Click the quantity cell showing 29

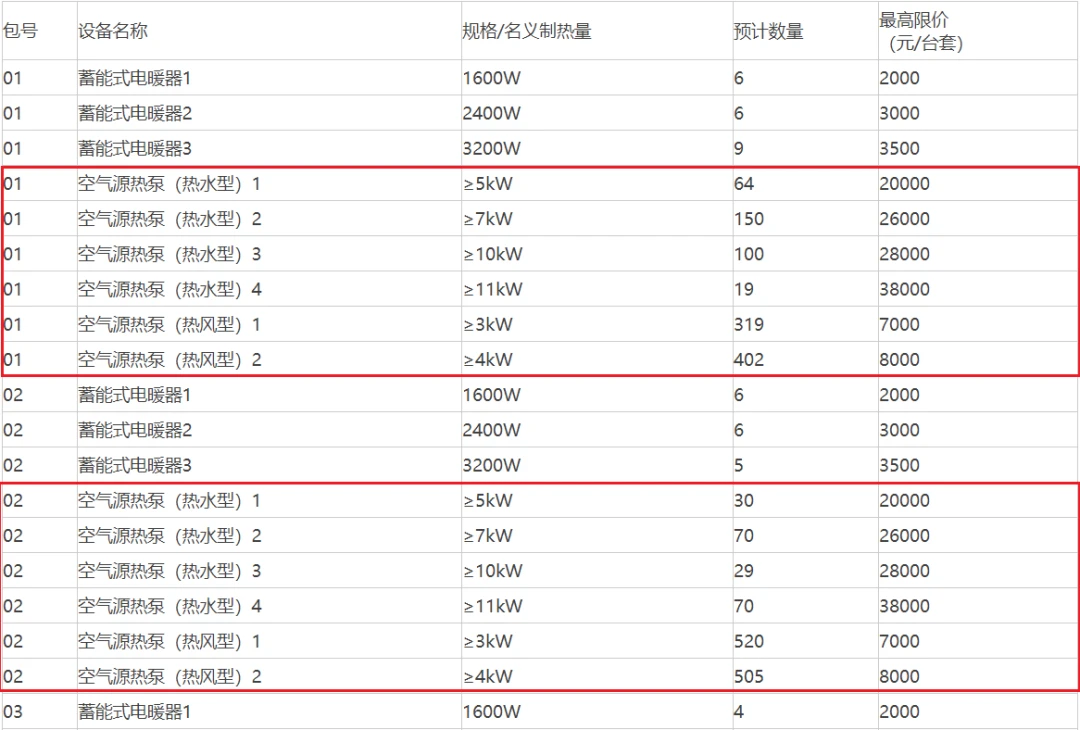[x=744, y=572]
